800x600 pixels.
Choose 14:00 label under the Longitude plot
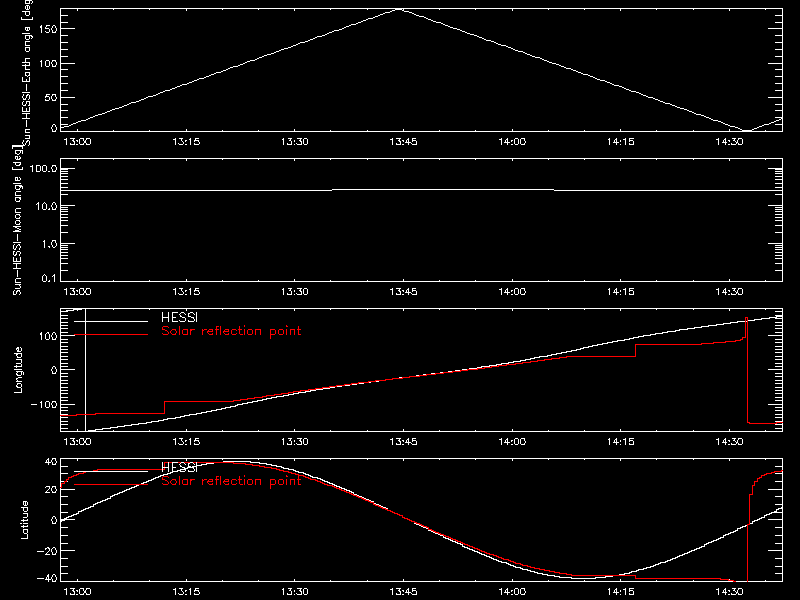click(x=512, y=442)
